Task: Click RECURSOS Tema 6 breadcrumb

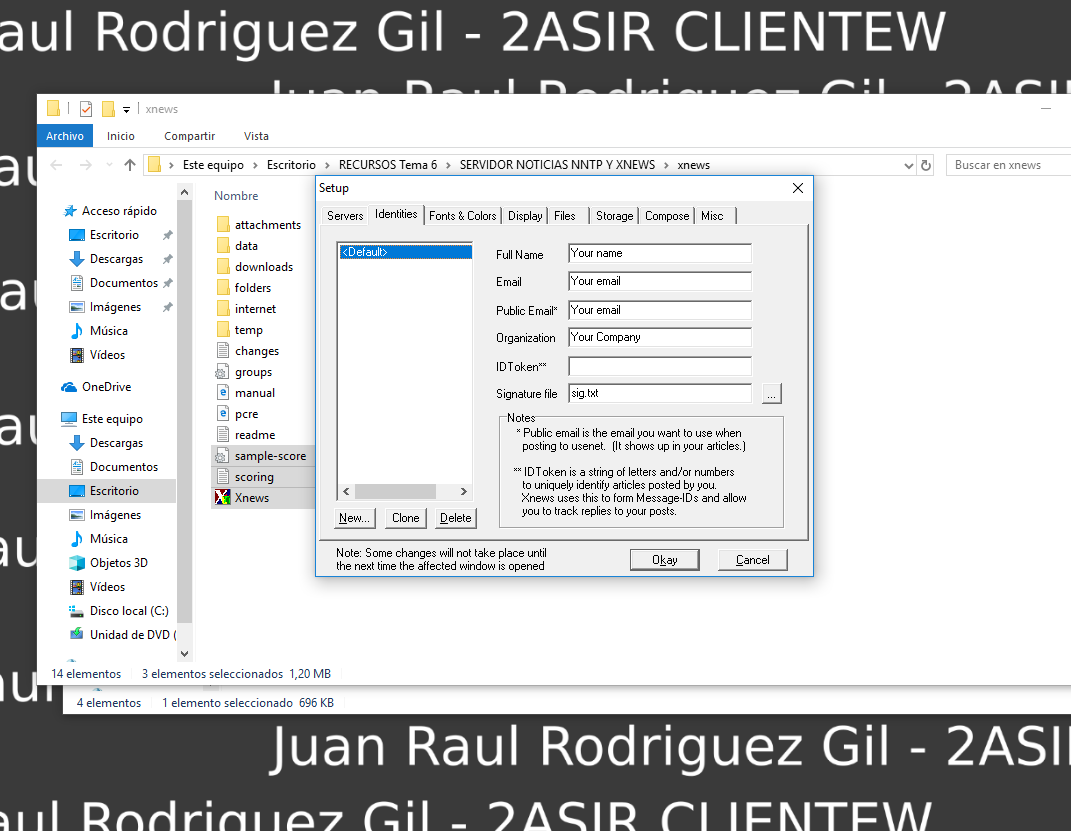Action: point(388,165)
